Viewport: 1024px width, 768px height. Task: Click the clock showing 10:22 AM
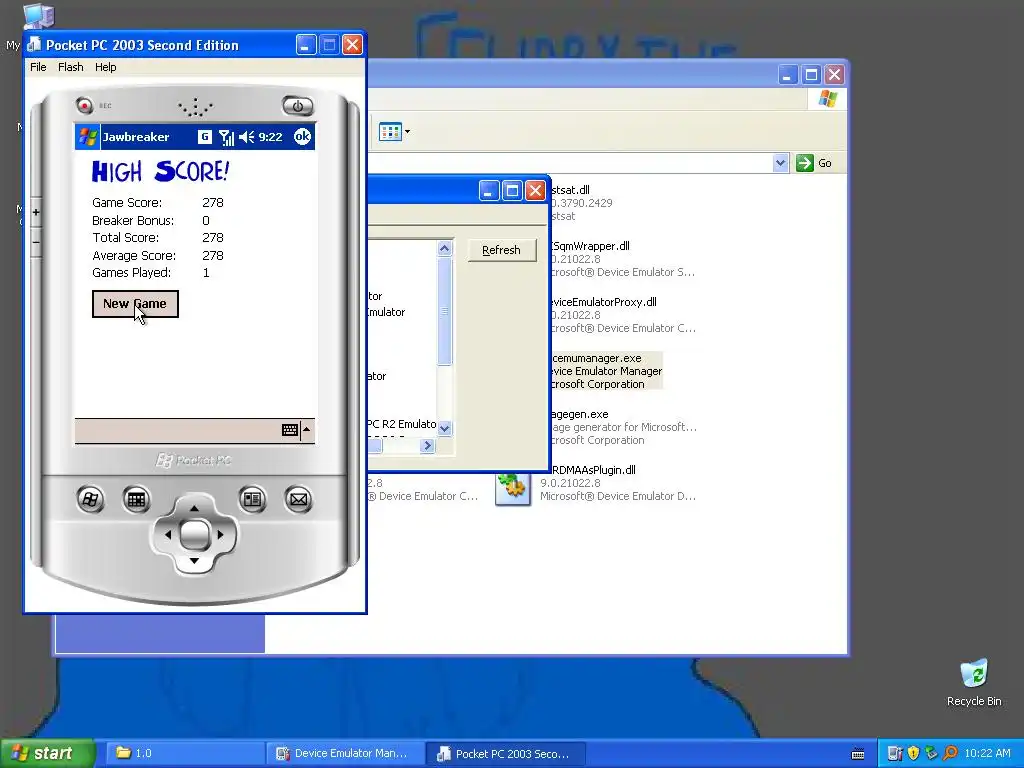click(x=987, y=754)
